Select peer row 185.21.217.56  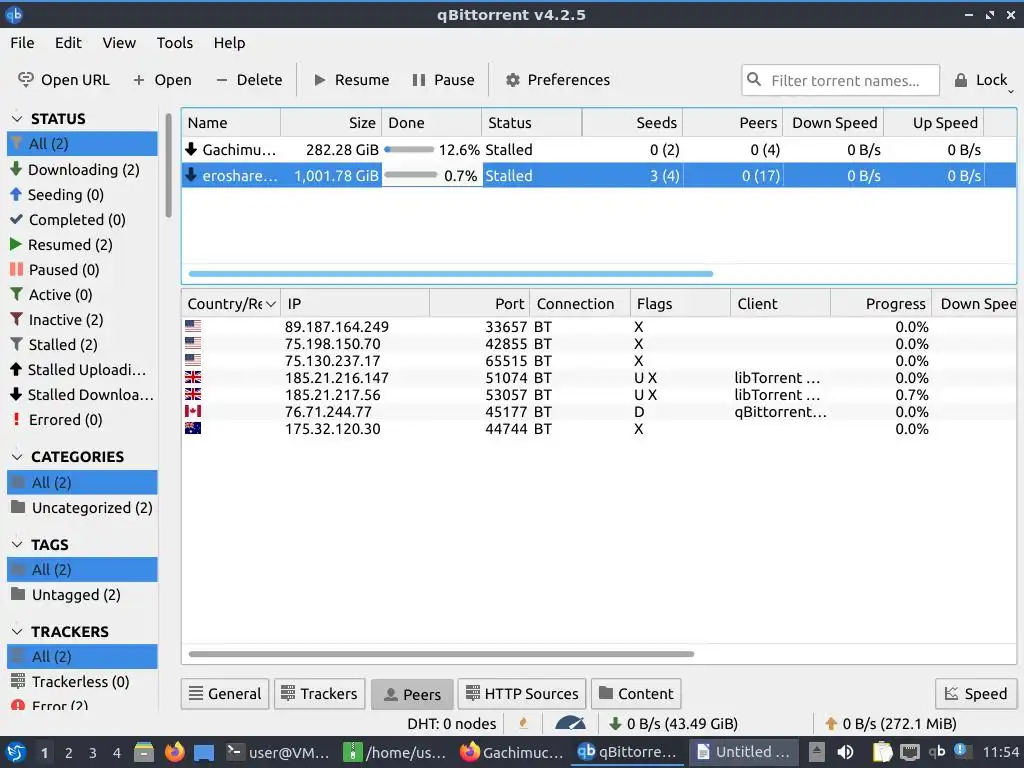[x=599, y=394]
